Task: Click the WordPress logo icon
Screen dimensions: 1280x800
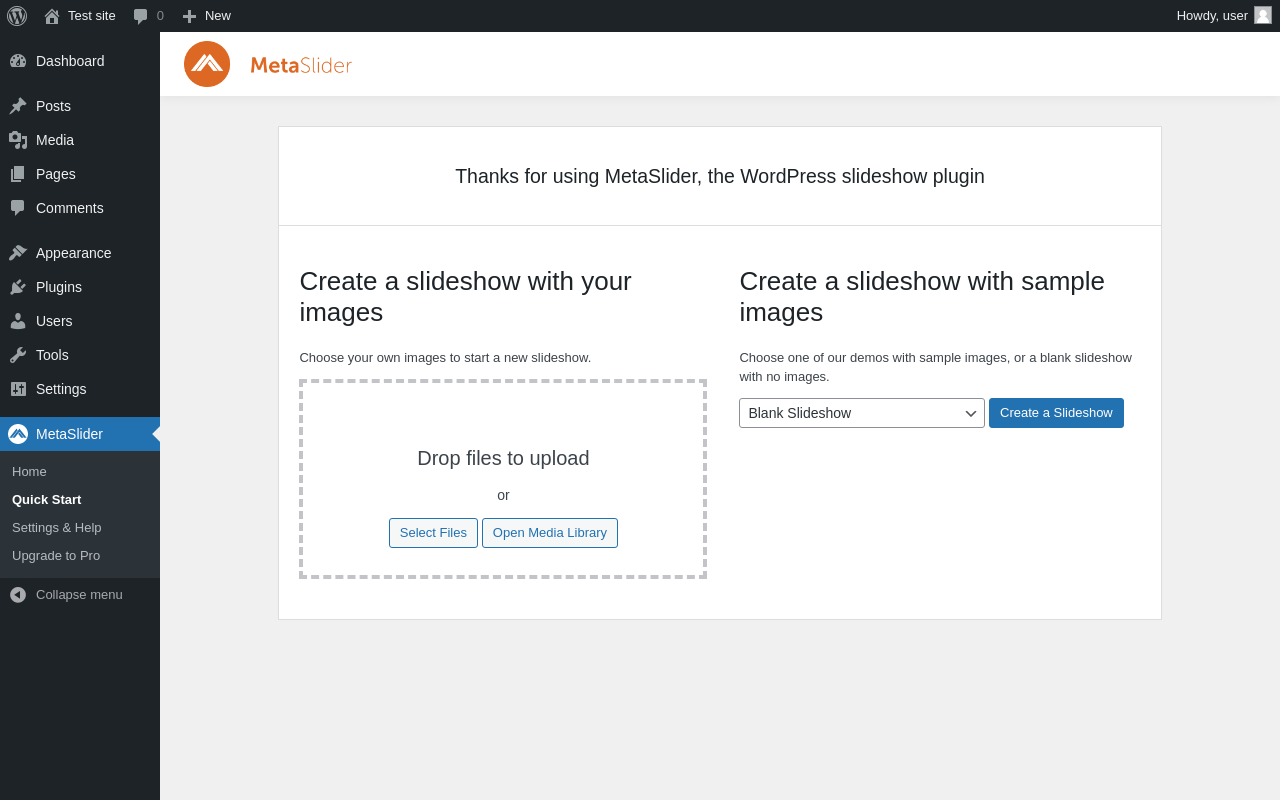Action: pos(17,16)
